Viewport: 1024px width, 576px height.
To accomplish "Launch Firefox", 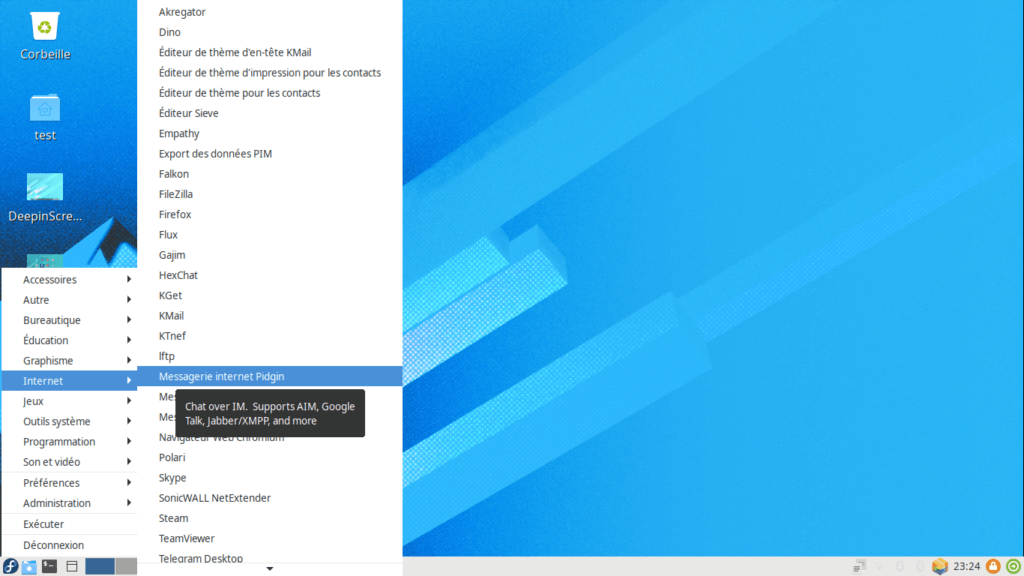I will click(x=270, y=214).
